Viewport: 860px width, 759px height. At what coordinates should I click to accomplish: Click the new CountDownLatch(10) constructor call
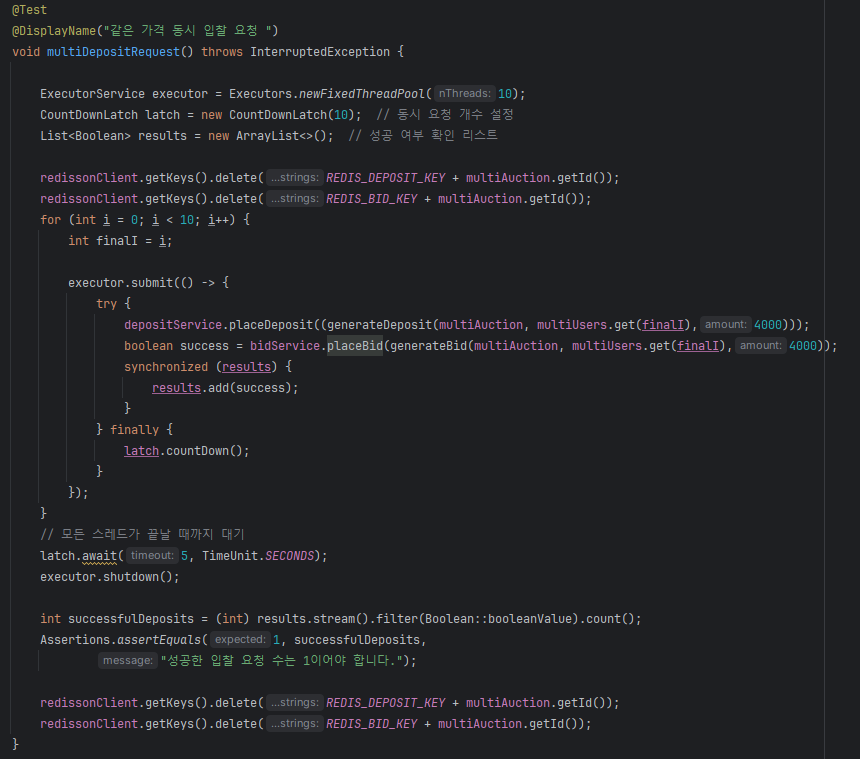point(279,115)
